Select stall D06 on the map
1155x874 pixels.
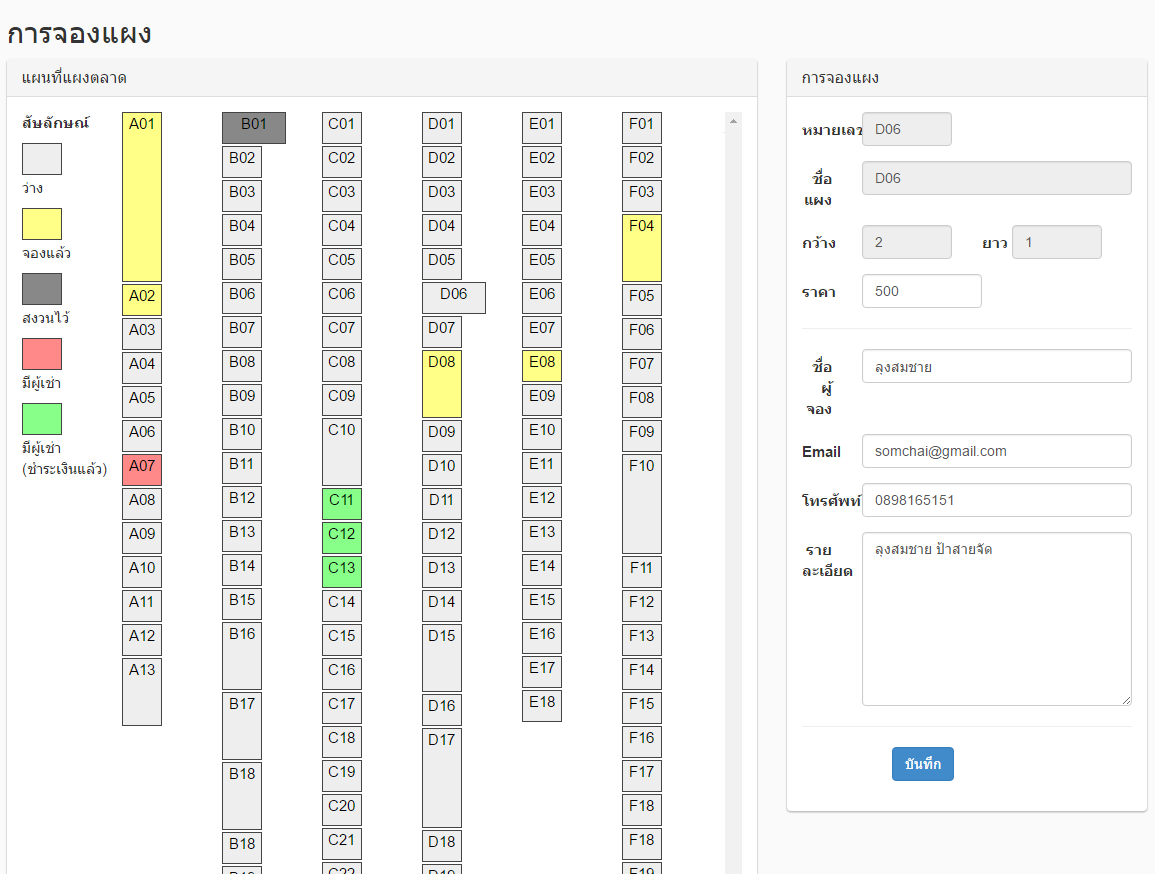tap(454, 298)
